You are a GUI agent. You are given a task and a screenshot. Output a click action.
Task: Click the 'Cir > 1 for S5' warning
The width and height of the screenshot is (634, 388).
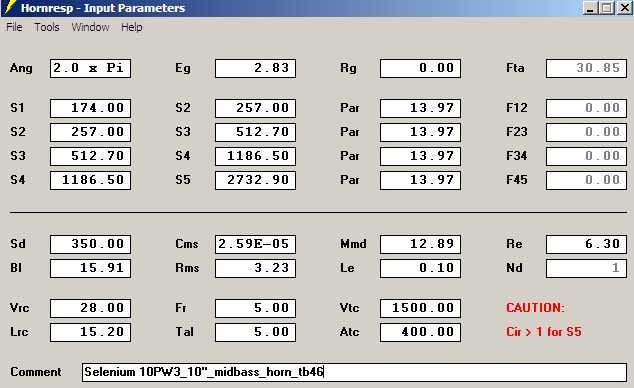pos(544,332)
